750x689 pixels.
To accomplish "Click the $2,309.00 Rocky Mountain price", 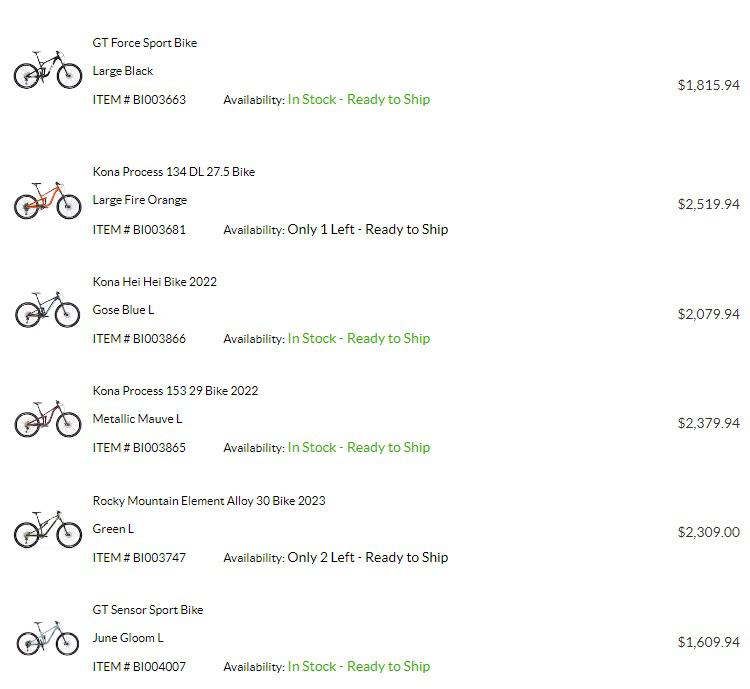I will point(708,532).
